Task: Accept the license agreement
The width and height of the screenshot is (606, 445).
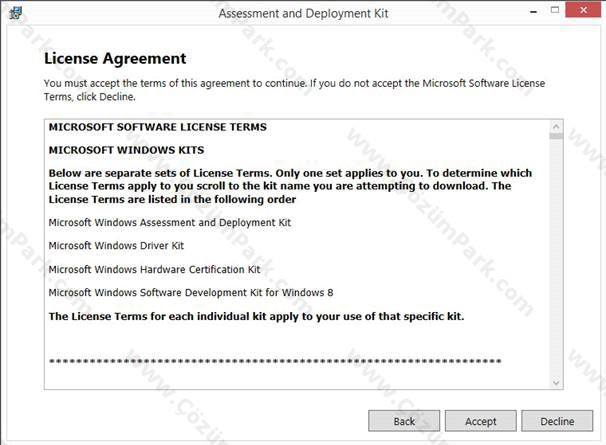Action: (x=480, y=421)
